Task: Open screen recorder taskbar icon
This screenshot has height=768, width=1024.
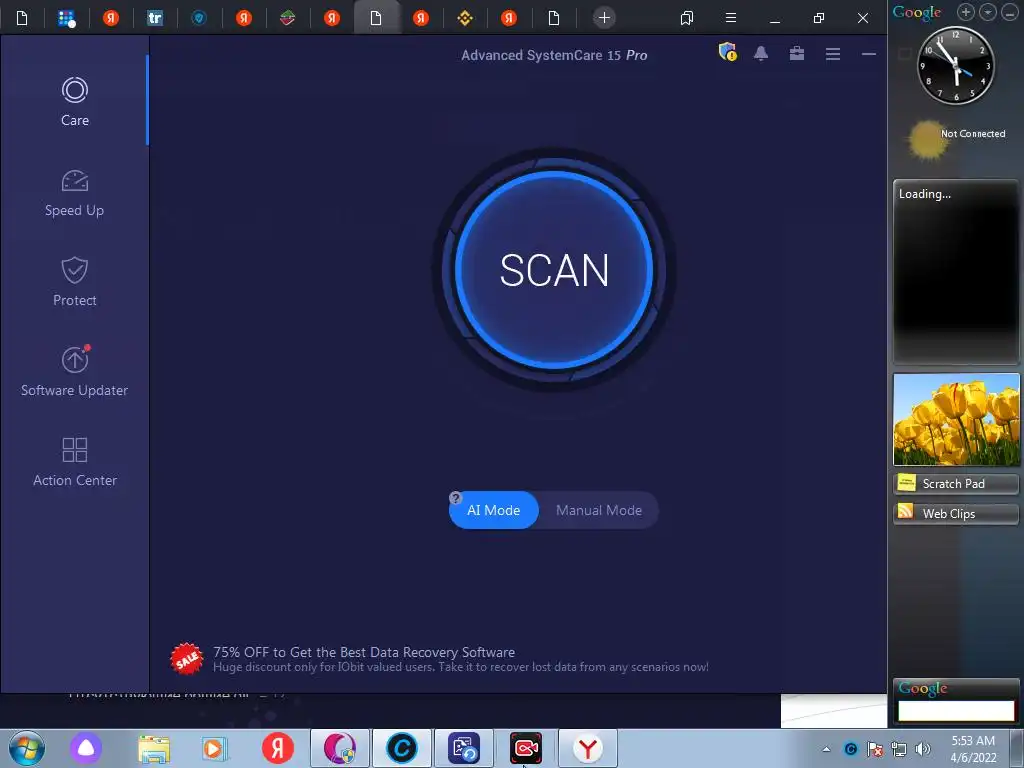Action: [526, 748]
